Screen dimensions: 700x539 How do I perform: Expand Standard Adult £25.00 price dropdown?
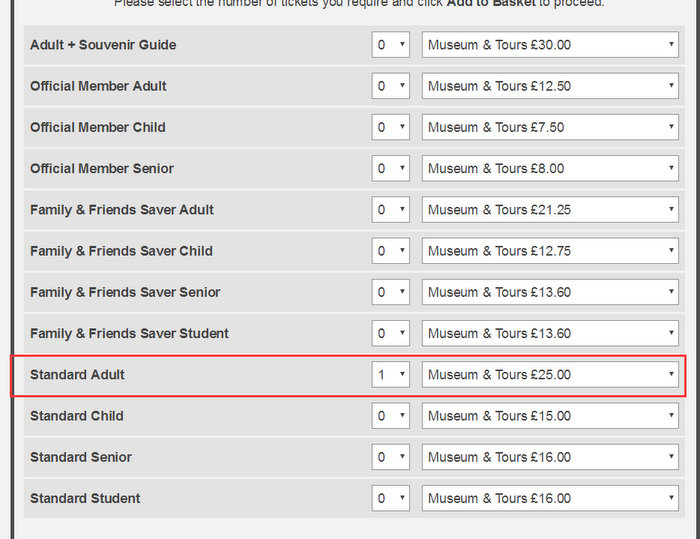pos(550,375)
